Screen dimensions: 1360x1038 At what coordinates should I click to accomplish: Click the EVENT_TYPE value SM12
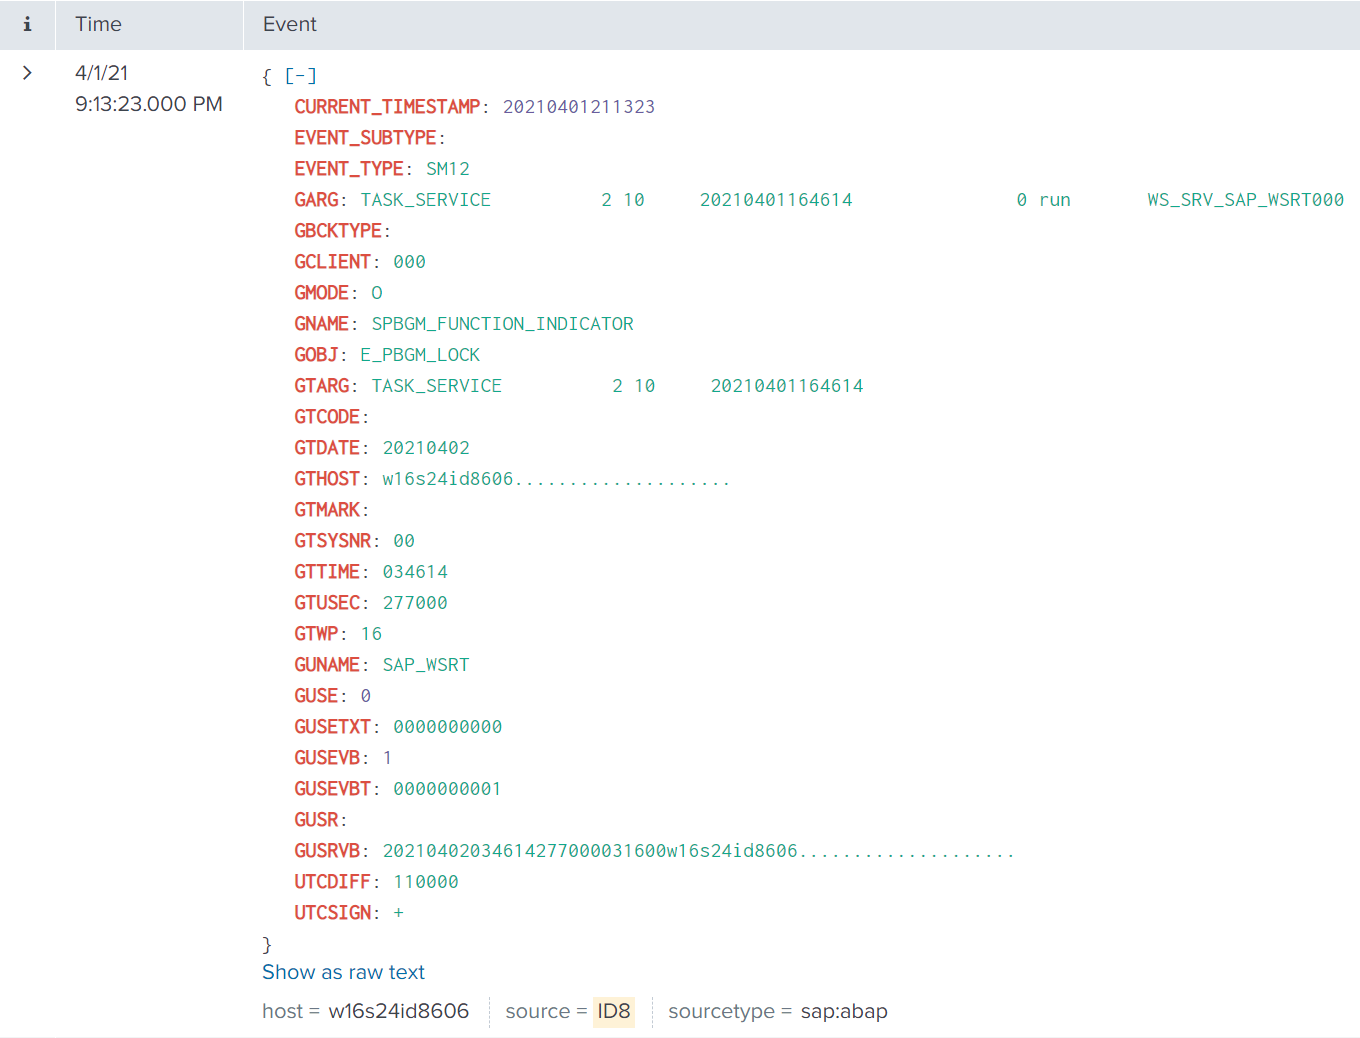point(447,169)
